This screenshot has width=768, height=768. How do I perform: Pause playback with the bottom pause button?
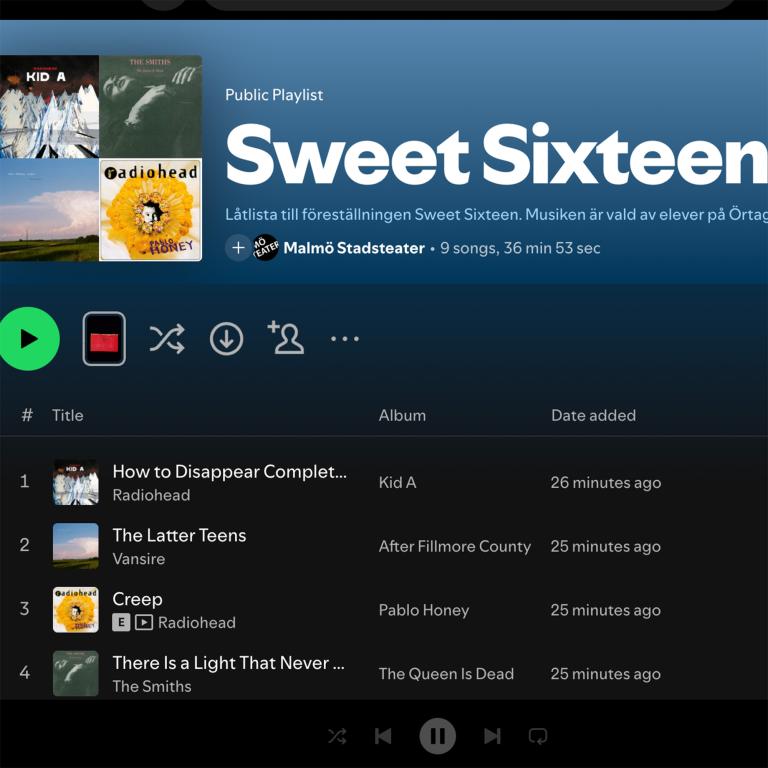pyautogui.click(x=437, y=736)
